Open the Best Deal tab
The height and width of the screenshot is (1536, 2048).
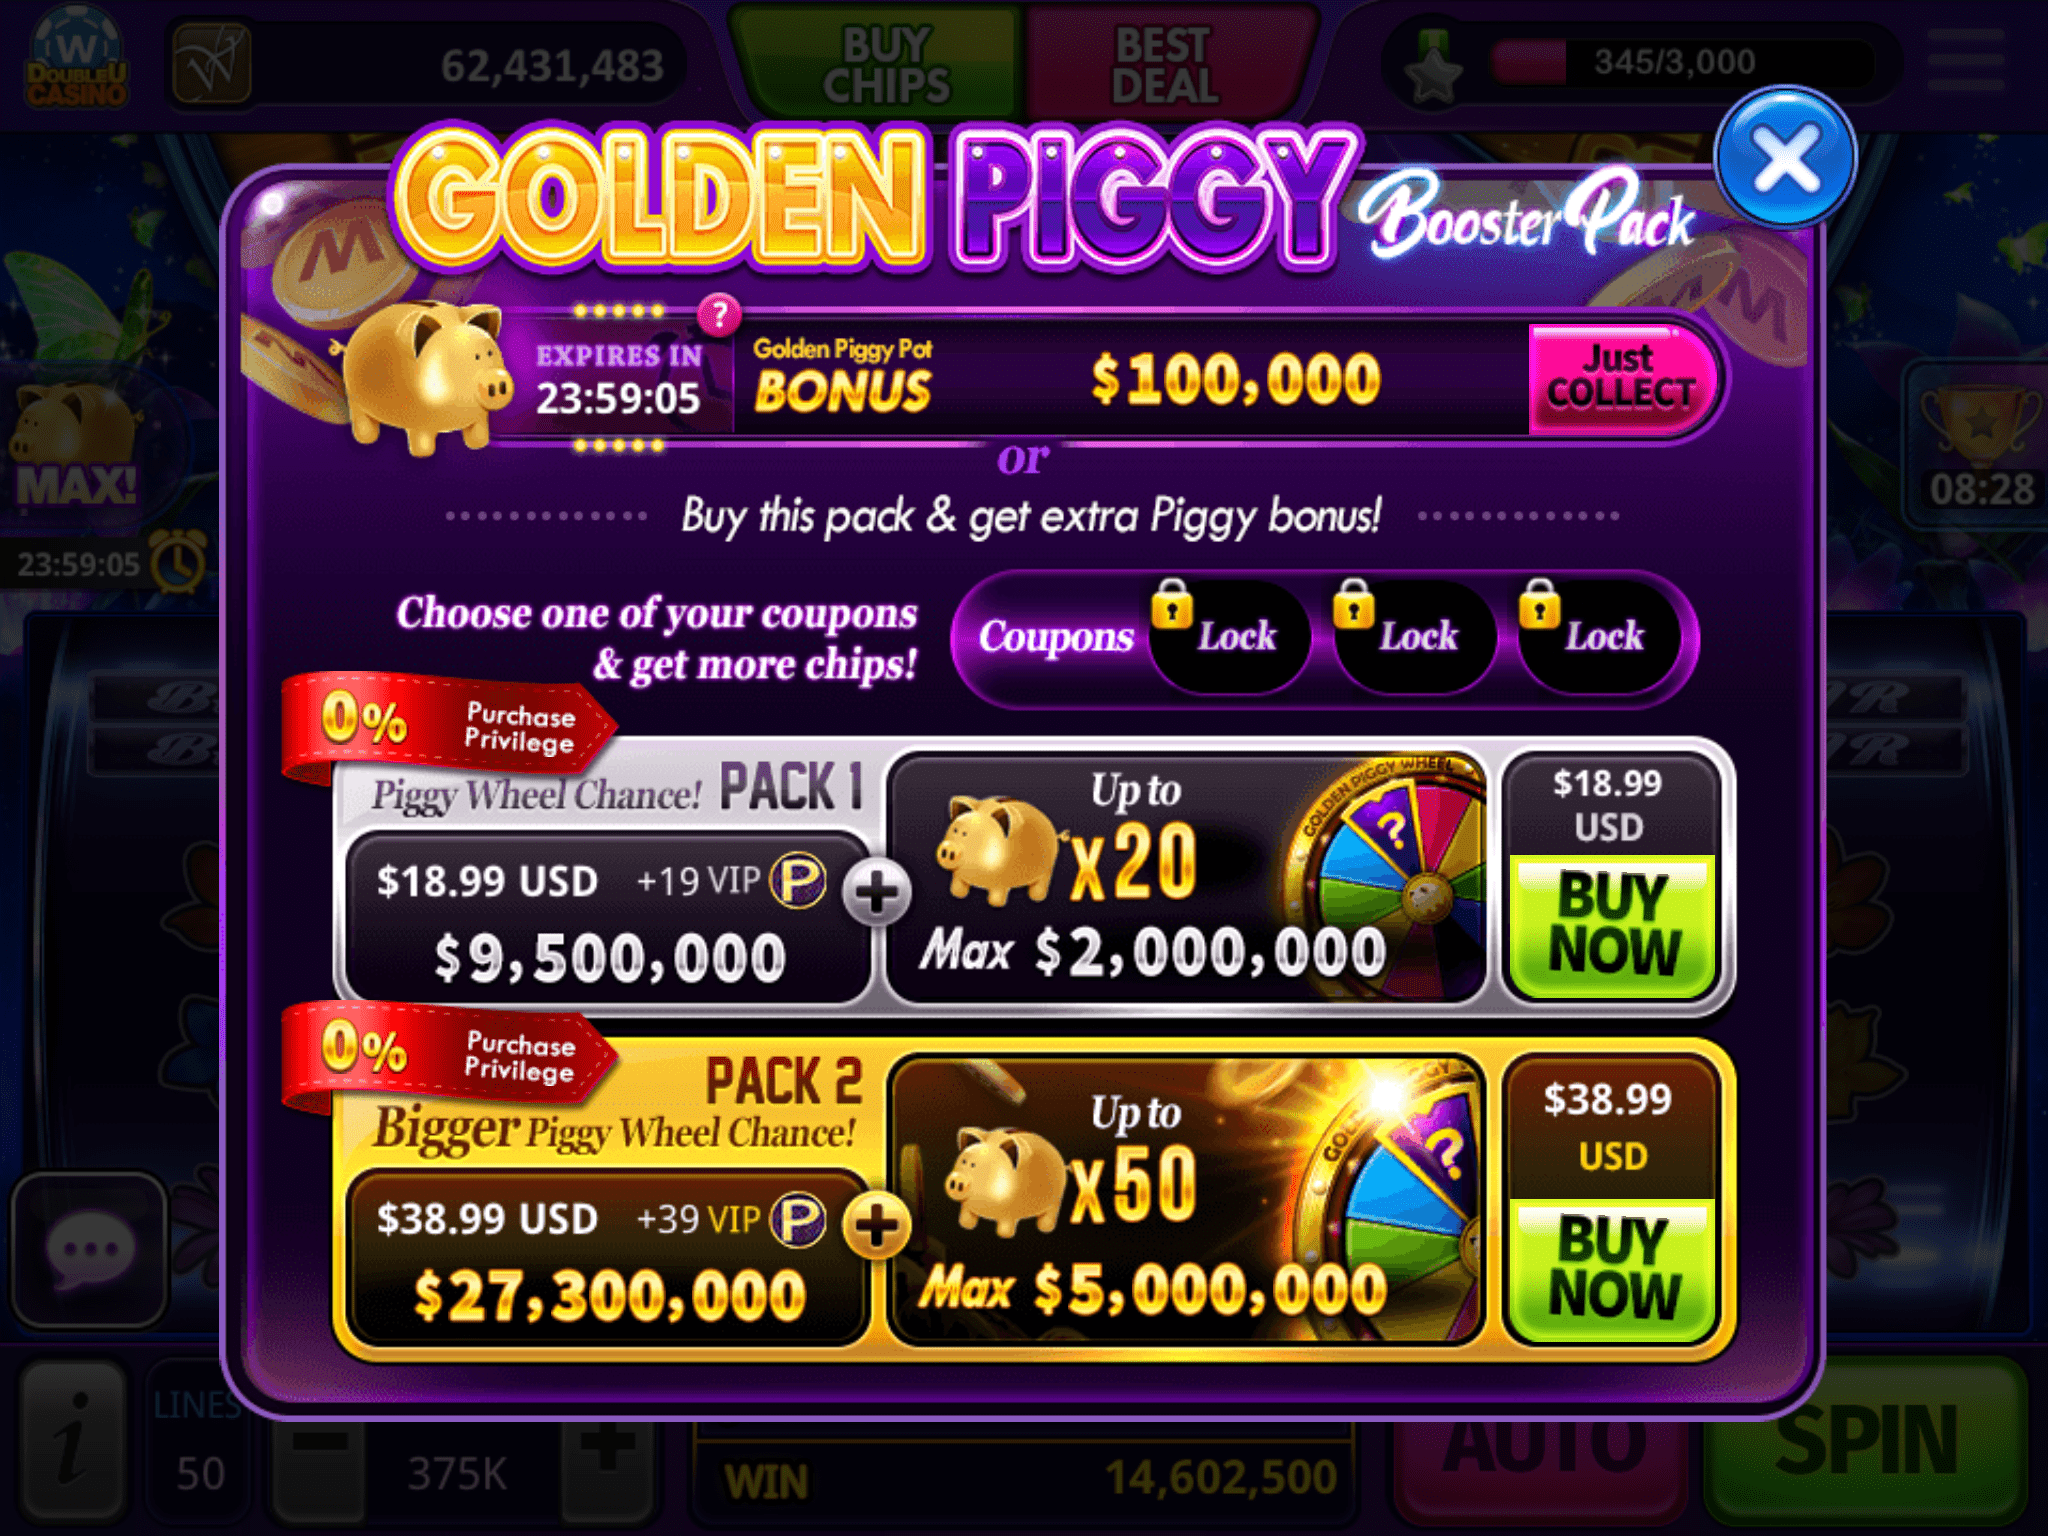point(1164,64)
